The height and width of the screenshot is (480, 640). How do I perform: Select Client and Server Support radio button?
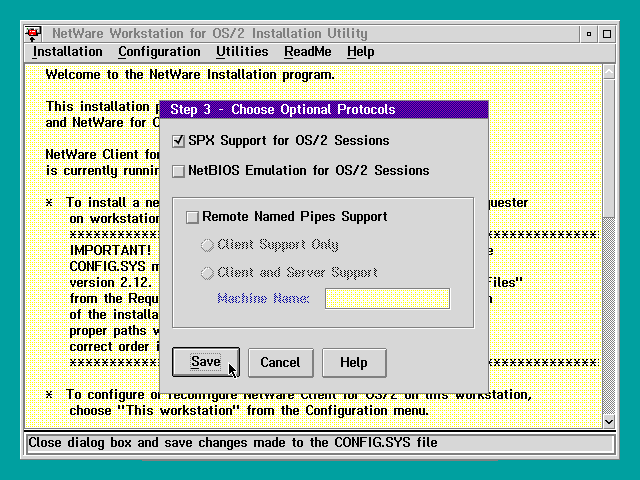[207, 273]
